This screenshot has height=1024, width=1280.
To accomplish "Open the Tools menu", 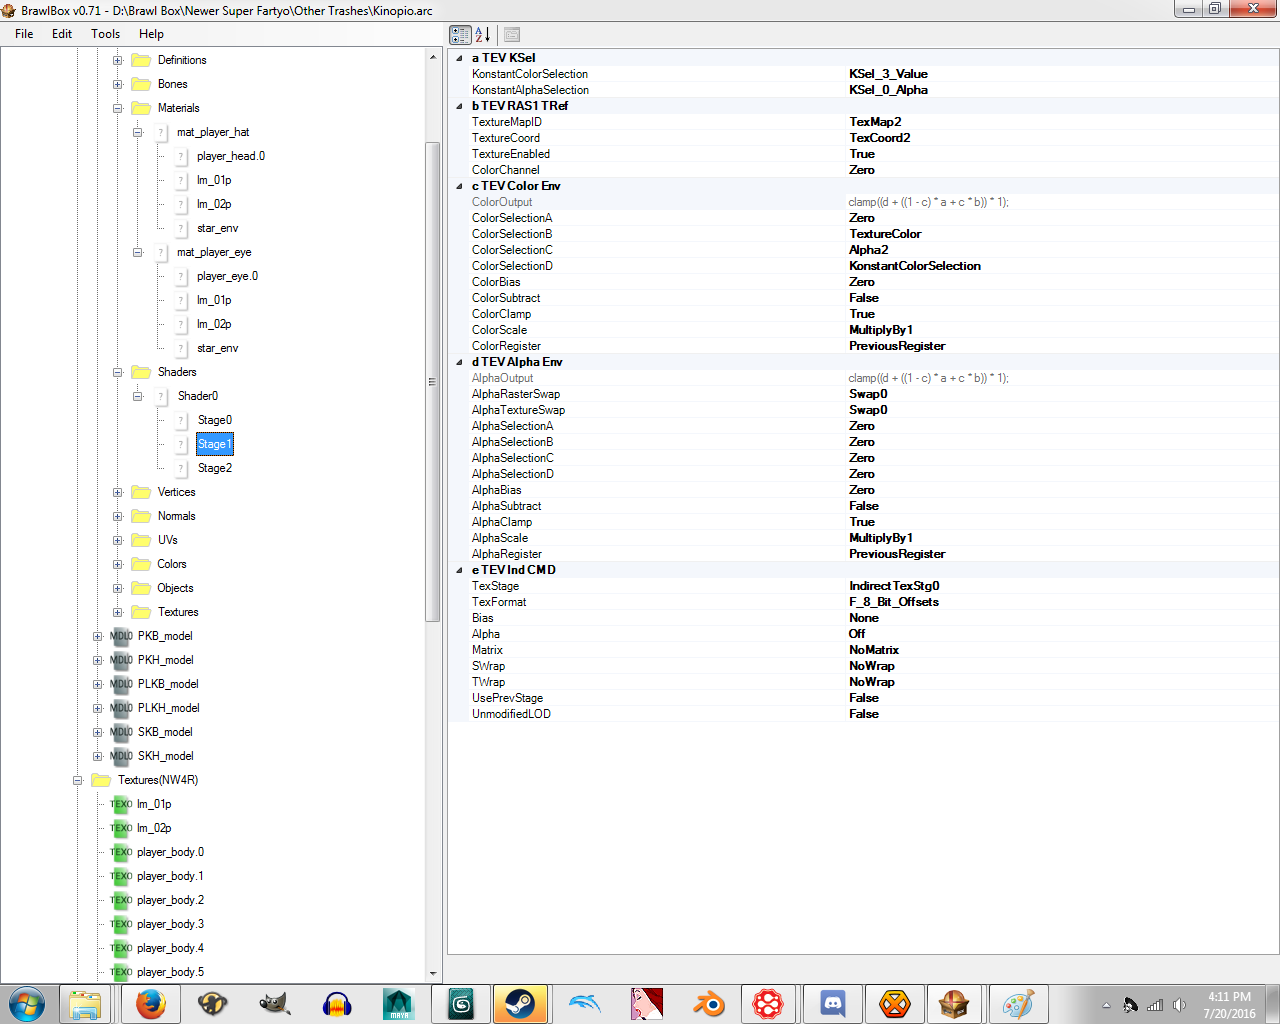I will click(105, 34).
